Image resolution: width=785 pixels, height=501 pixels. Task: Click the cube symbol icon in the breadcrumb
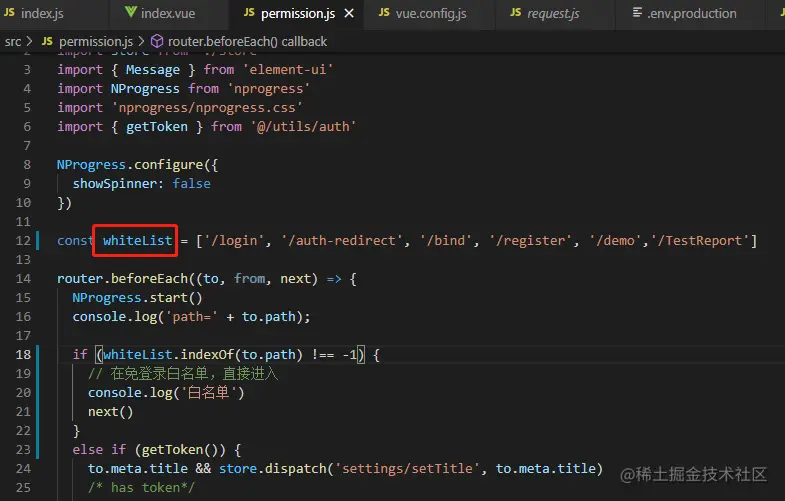(157, 41)
